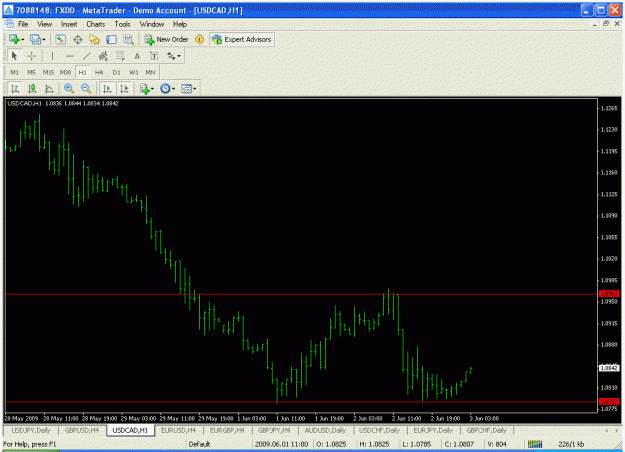Open the File menu
The width and height of the screenshot is (625, 452).
tap(23, 24)
